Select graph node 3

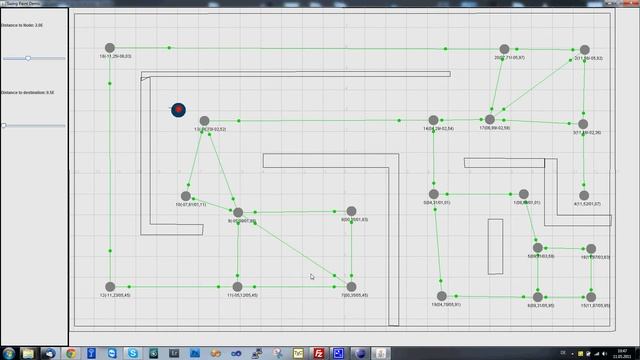(583, 124)
